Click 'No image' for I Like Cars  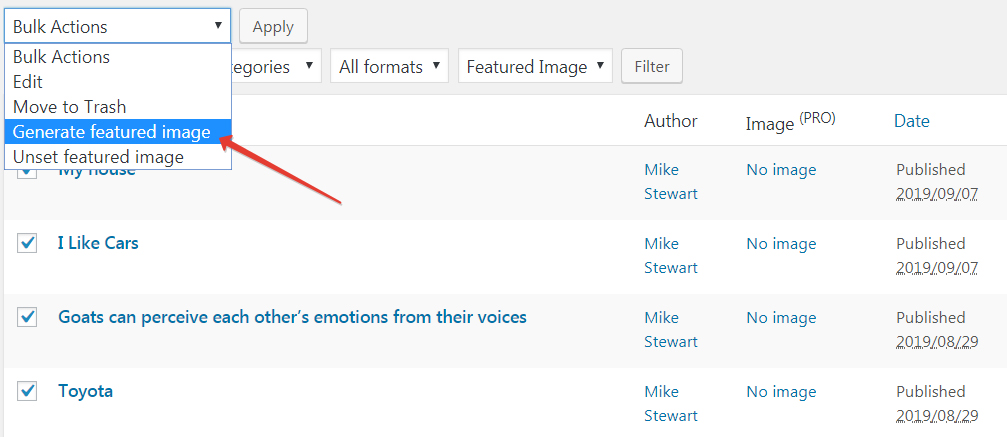pyautogui.click(x=781, y=244)
